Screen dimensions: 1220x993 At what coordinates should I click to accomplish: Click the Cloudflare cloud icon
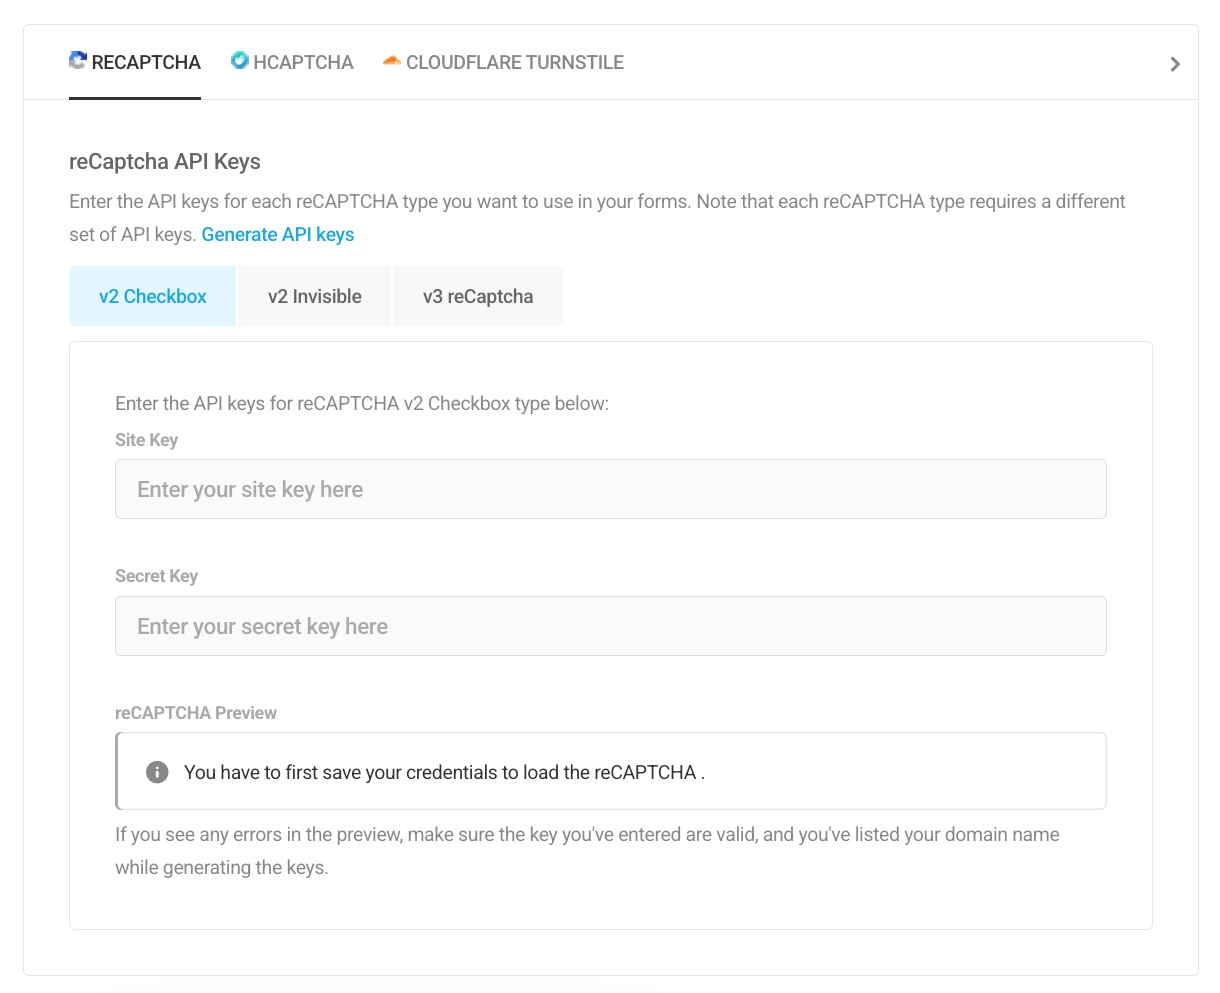(392, 62)
